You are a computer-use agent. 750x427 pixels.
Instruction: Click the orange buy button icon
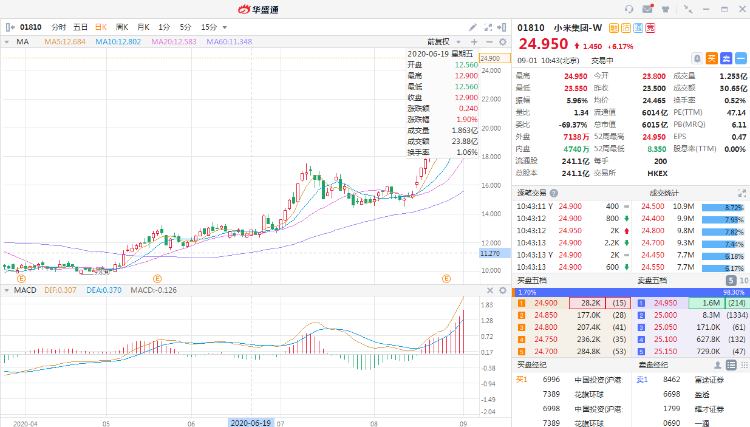712,58
